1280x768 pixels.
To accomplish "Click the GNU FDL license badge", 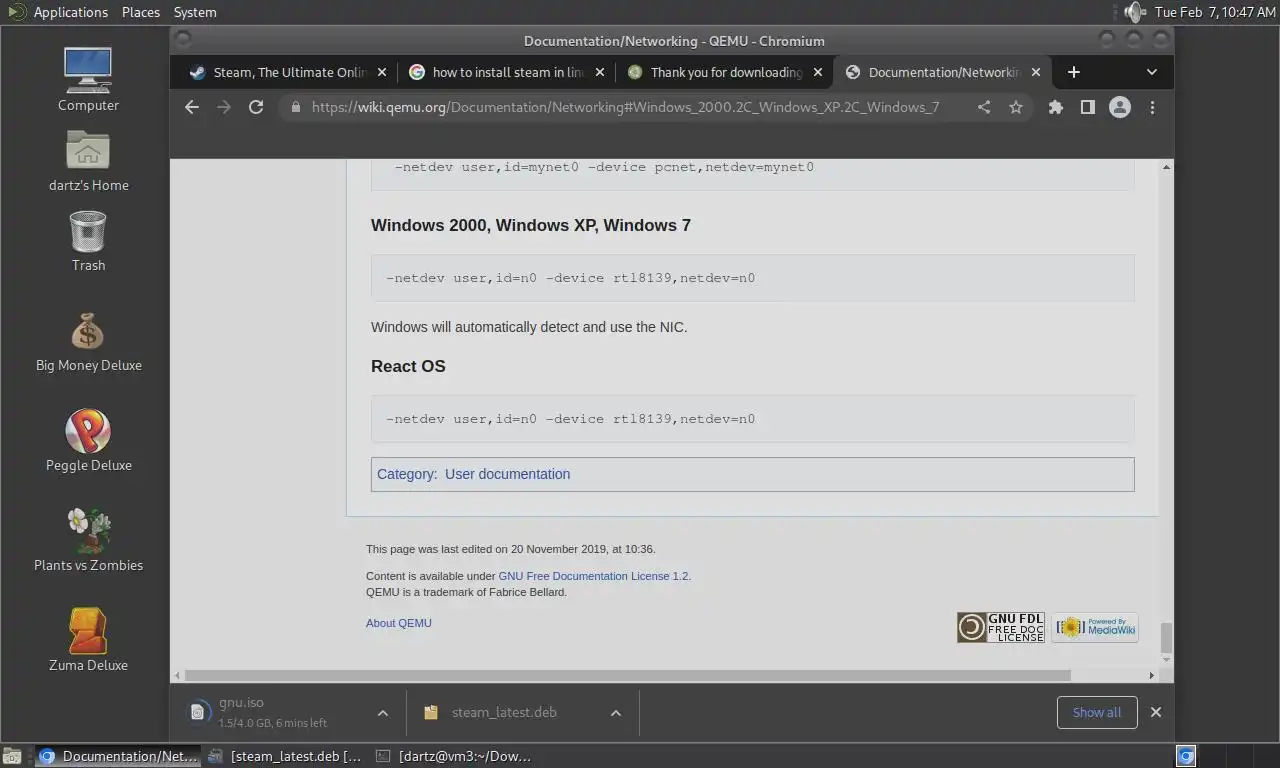I will coord(1001,627).
